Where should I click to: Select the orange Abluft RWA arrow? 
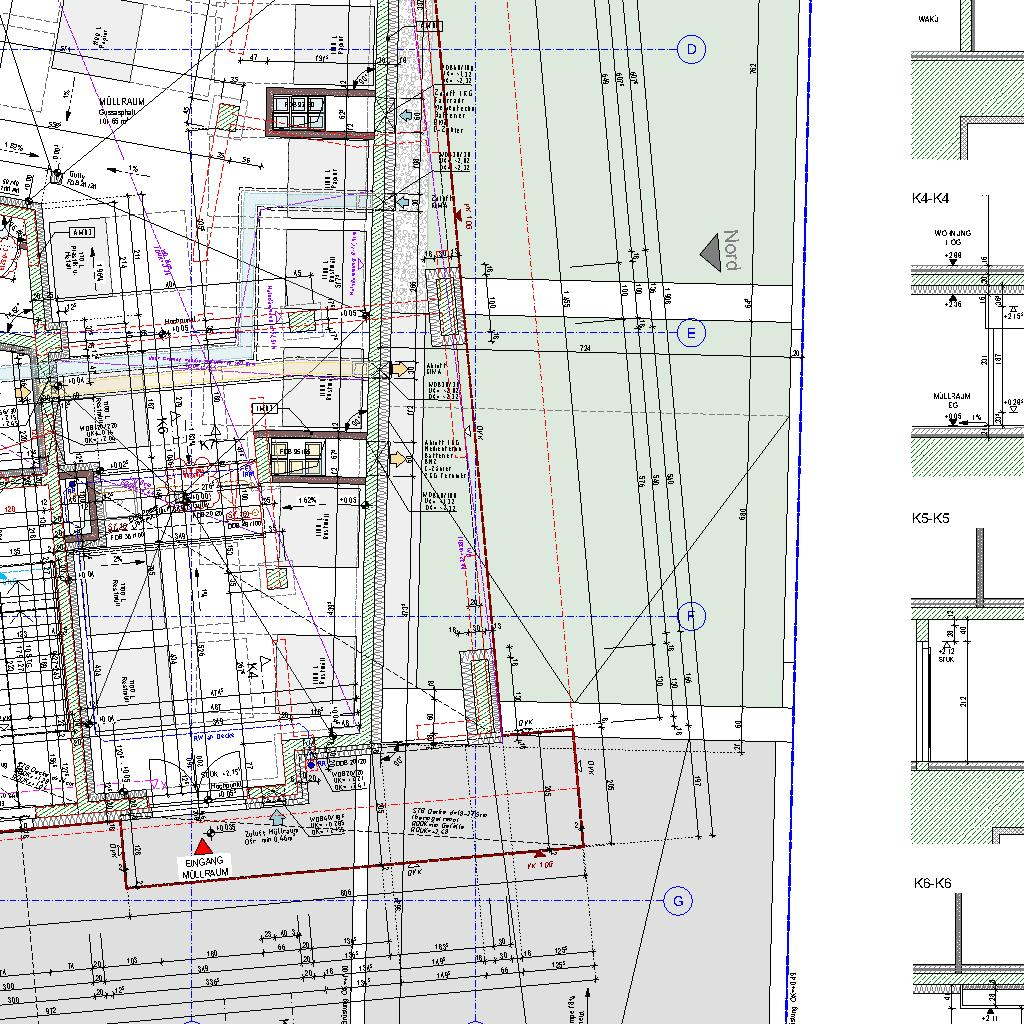coord(400,369)
